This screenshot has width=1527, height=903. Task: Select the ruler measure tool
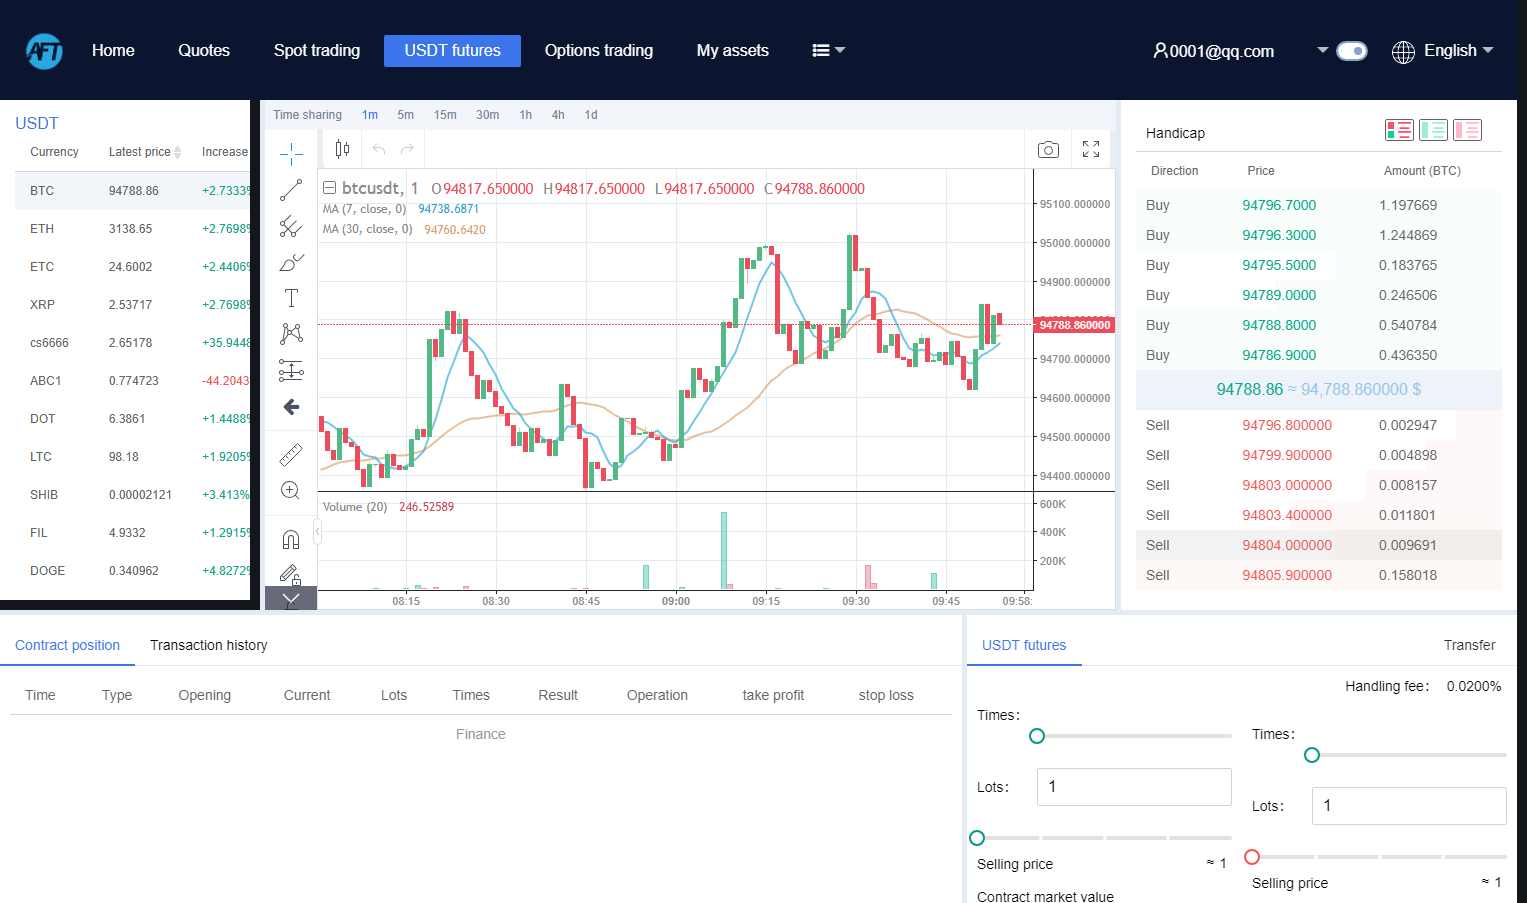click(x=291, y=455)
